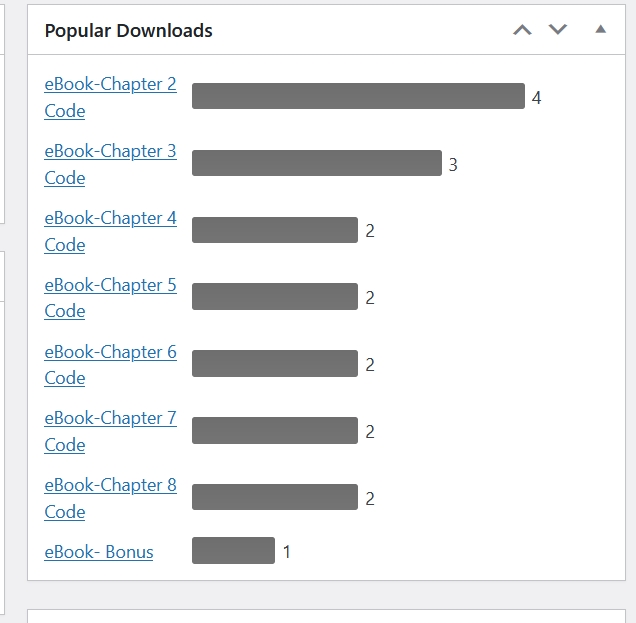Open eBook-Chapter 6 Code link

click(110, 352)
